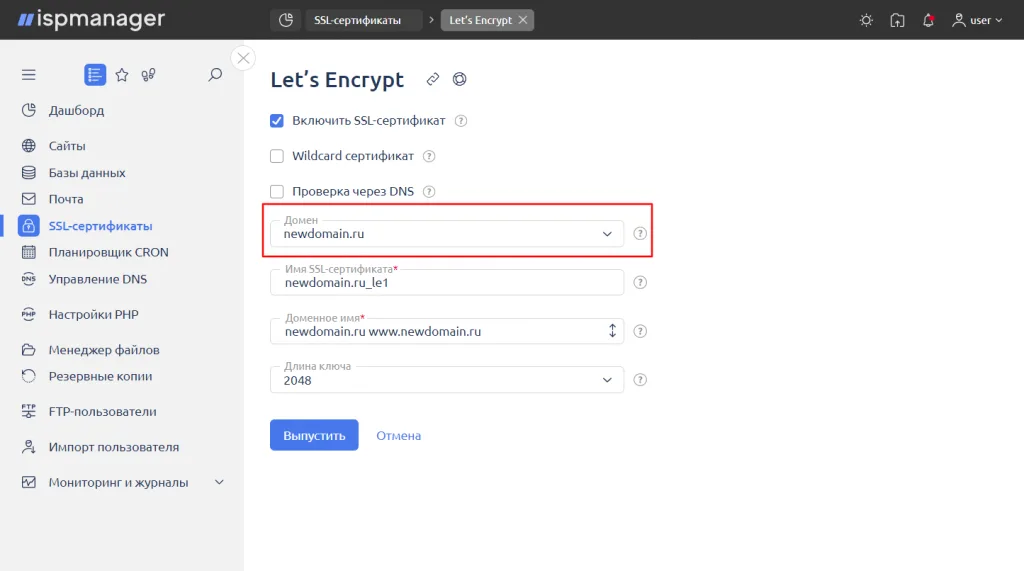Open the Домен dropdown
Viewport: 1024px width, 571px height.
[447, 233]
